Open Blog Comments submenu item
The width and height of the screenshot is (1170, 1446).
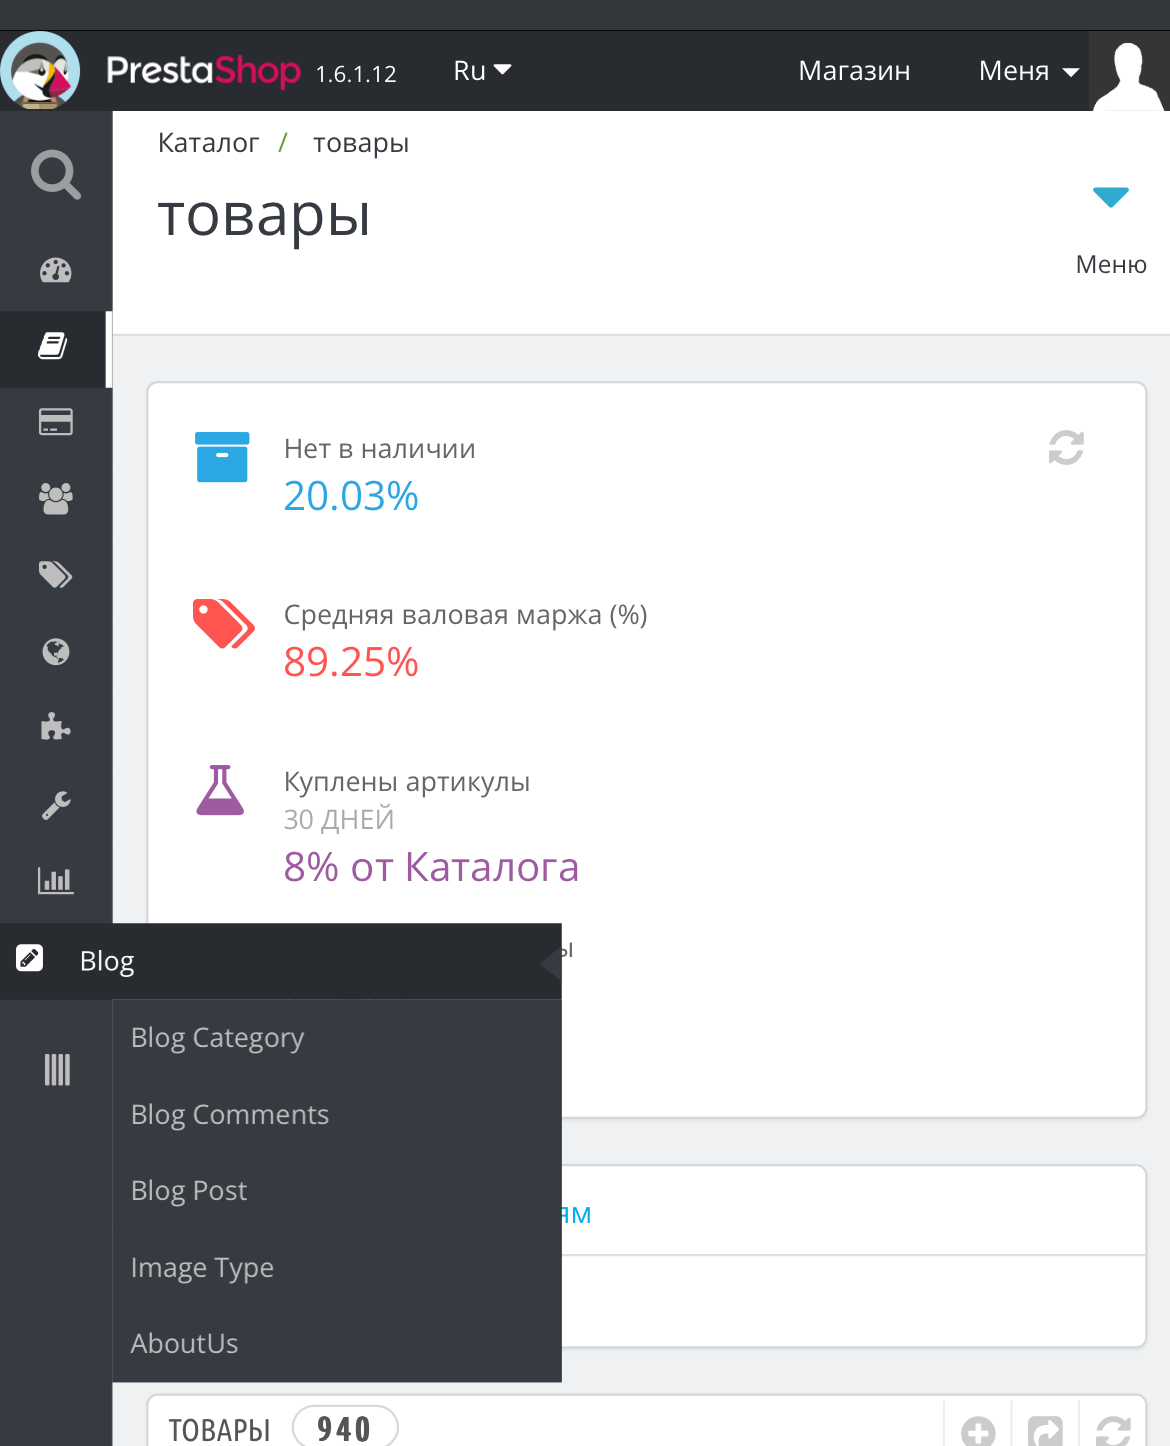pos(230,1115)
